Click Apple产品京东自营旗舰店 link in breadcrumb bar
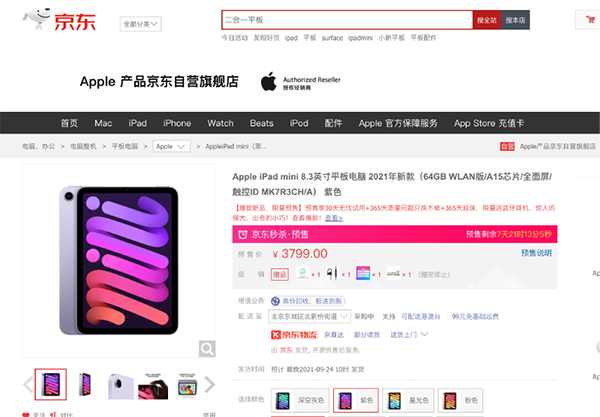Screen dimensions: 600x417 (558, 146)
